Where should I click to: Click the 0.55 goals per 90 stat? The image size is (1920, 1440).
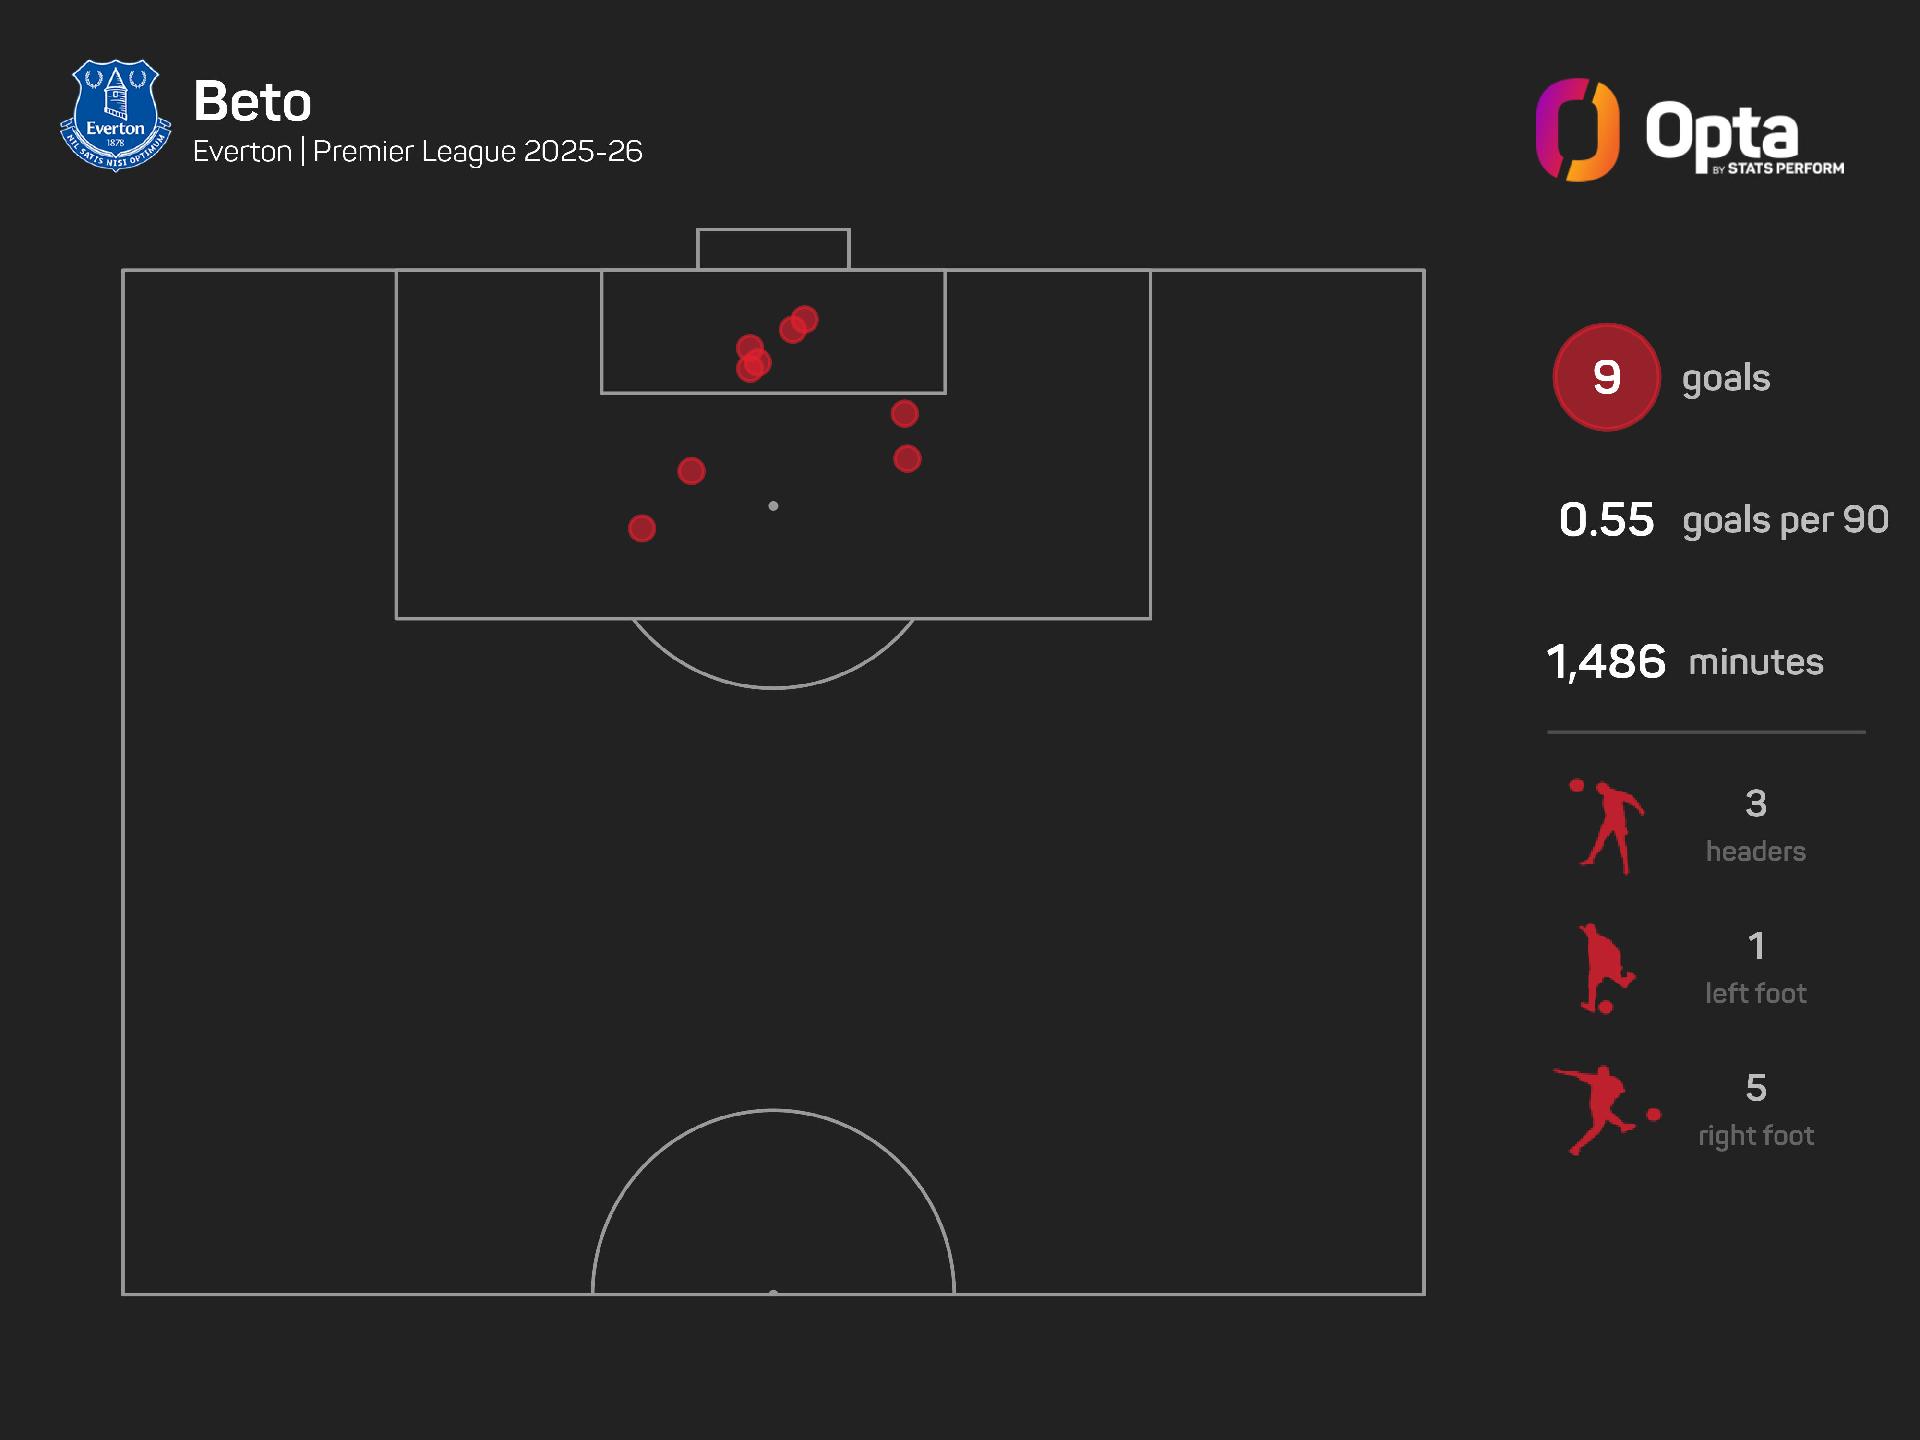point(1723,520)
